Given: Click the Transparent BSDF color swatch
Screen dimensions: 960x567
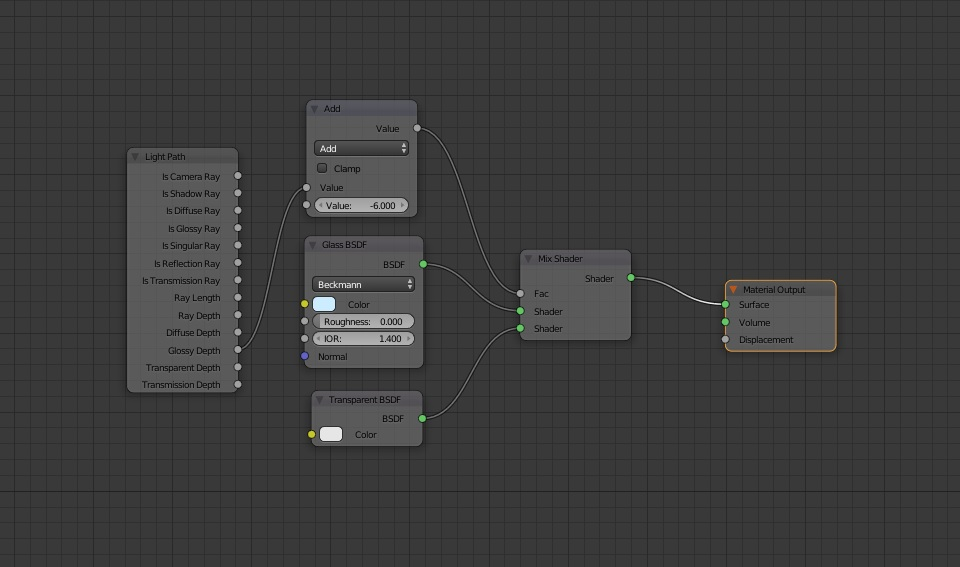Looking at the screenshot, I should [x=331, y=434].
